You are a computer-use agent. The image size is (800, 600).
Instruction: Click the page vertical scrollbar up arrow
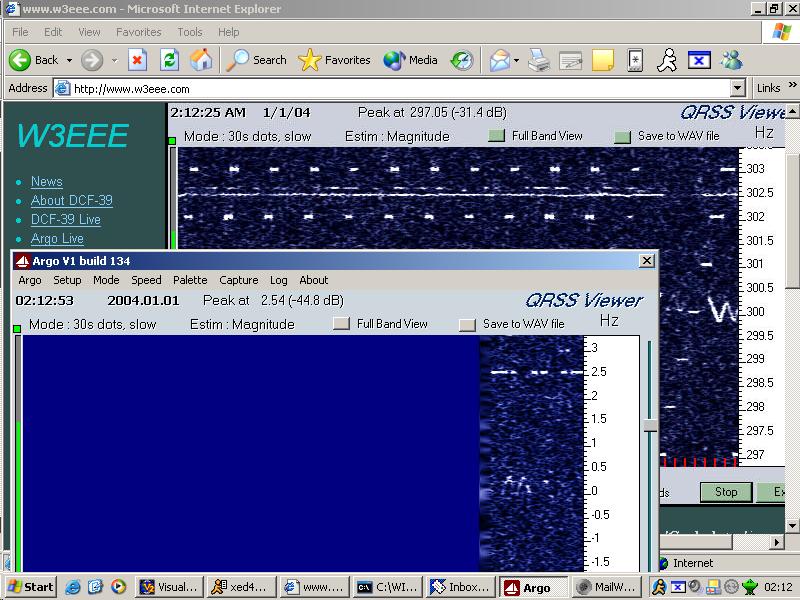[792, 111]
